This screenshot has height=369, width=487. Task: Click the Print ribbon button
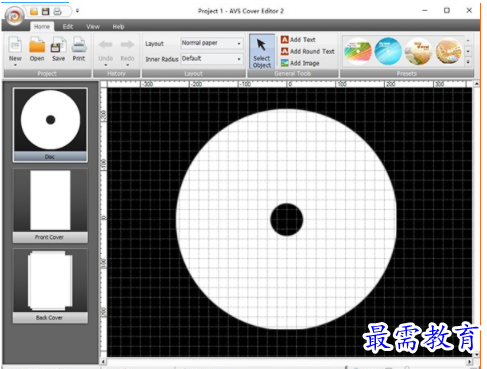click(x=79, y=49)
